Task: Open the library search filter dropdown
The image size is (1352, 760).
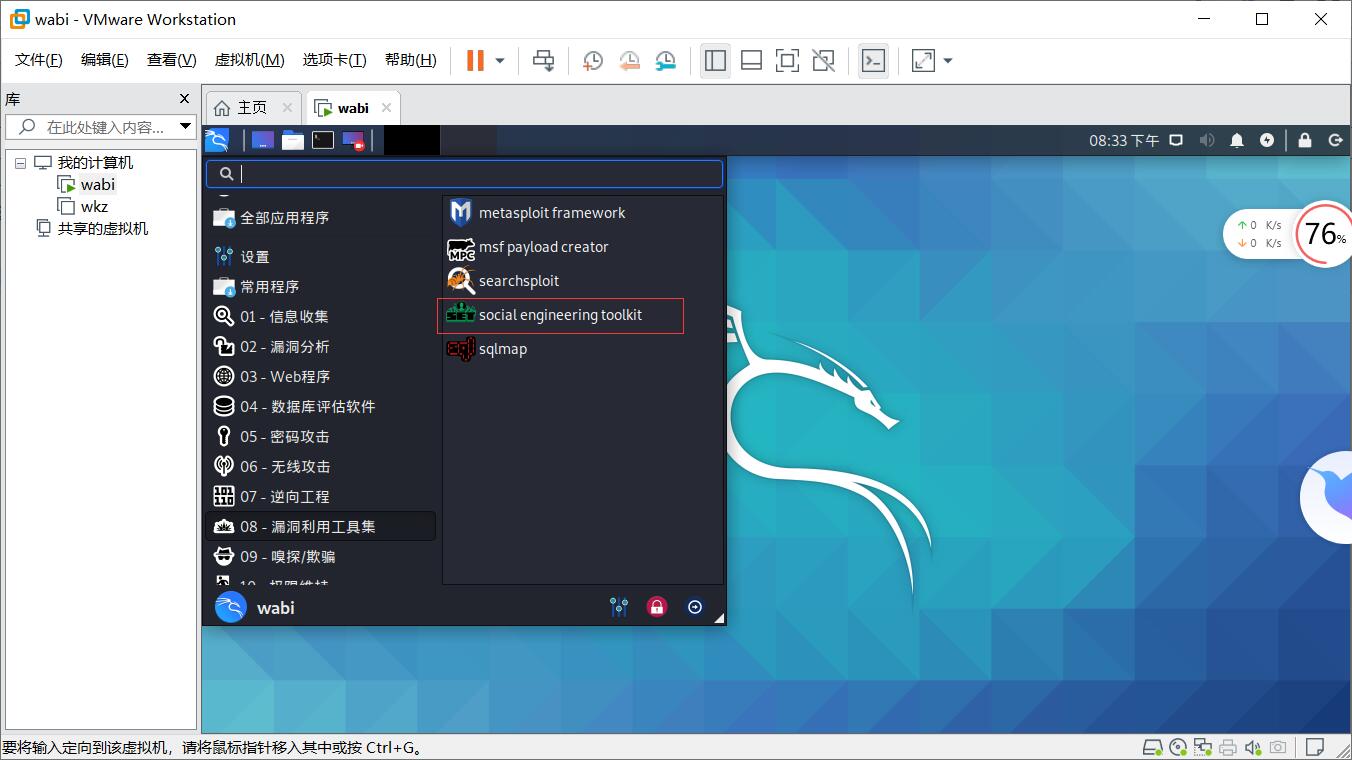Action: pyautogui.click(x=185, y=127)
